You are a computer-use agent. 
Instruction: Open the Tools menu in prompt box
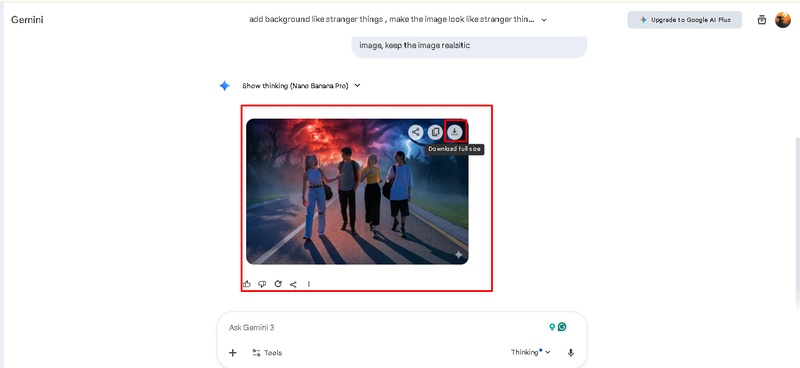[x=267, y=353]
